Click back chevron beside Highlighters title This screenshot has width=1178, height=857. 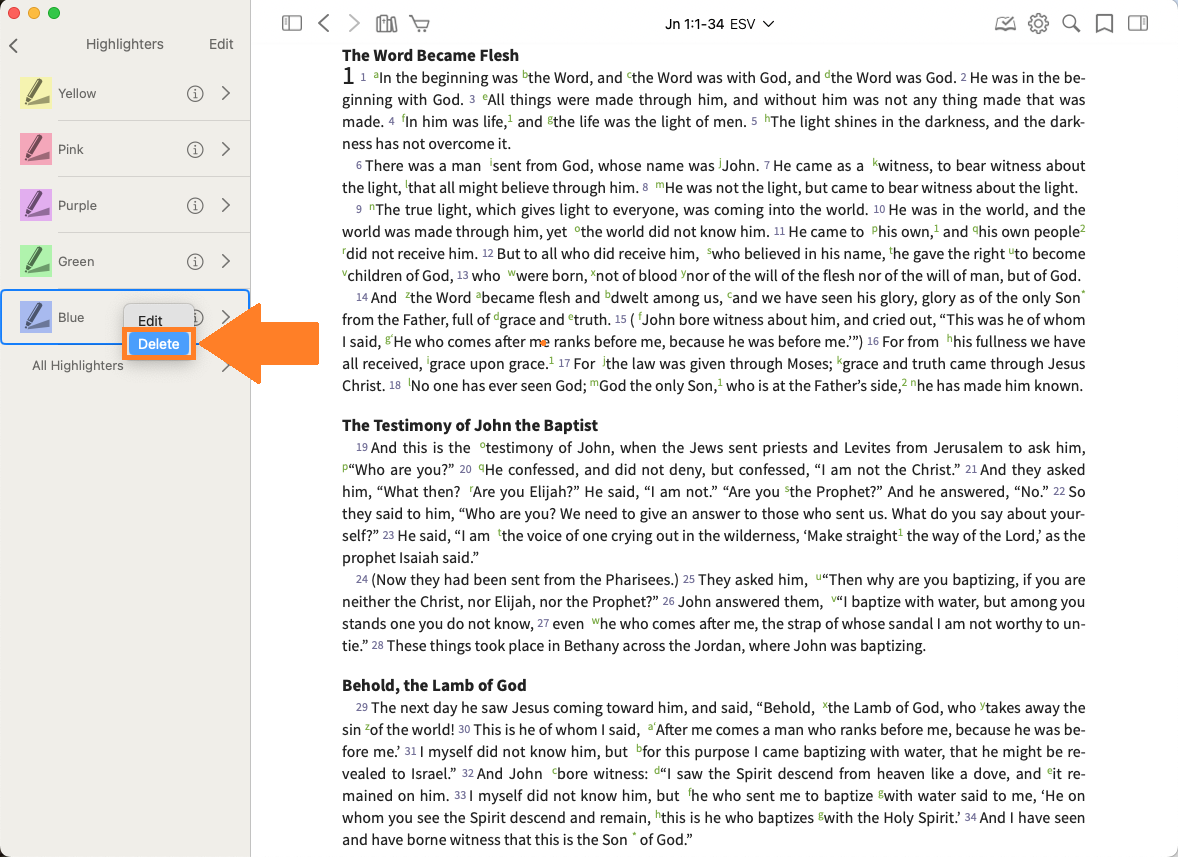(14, 45)
